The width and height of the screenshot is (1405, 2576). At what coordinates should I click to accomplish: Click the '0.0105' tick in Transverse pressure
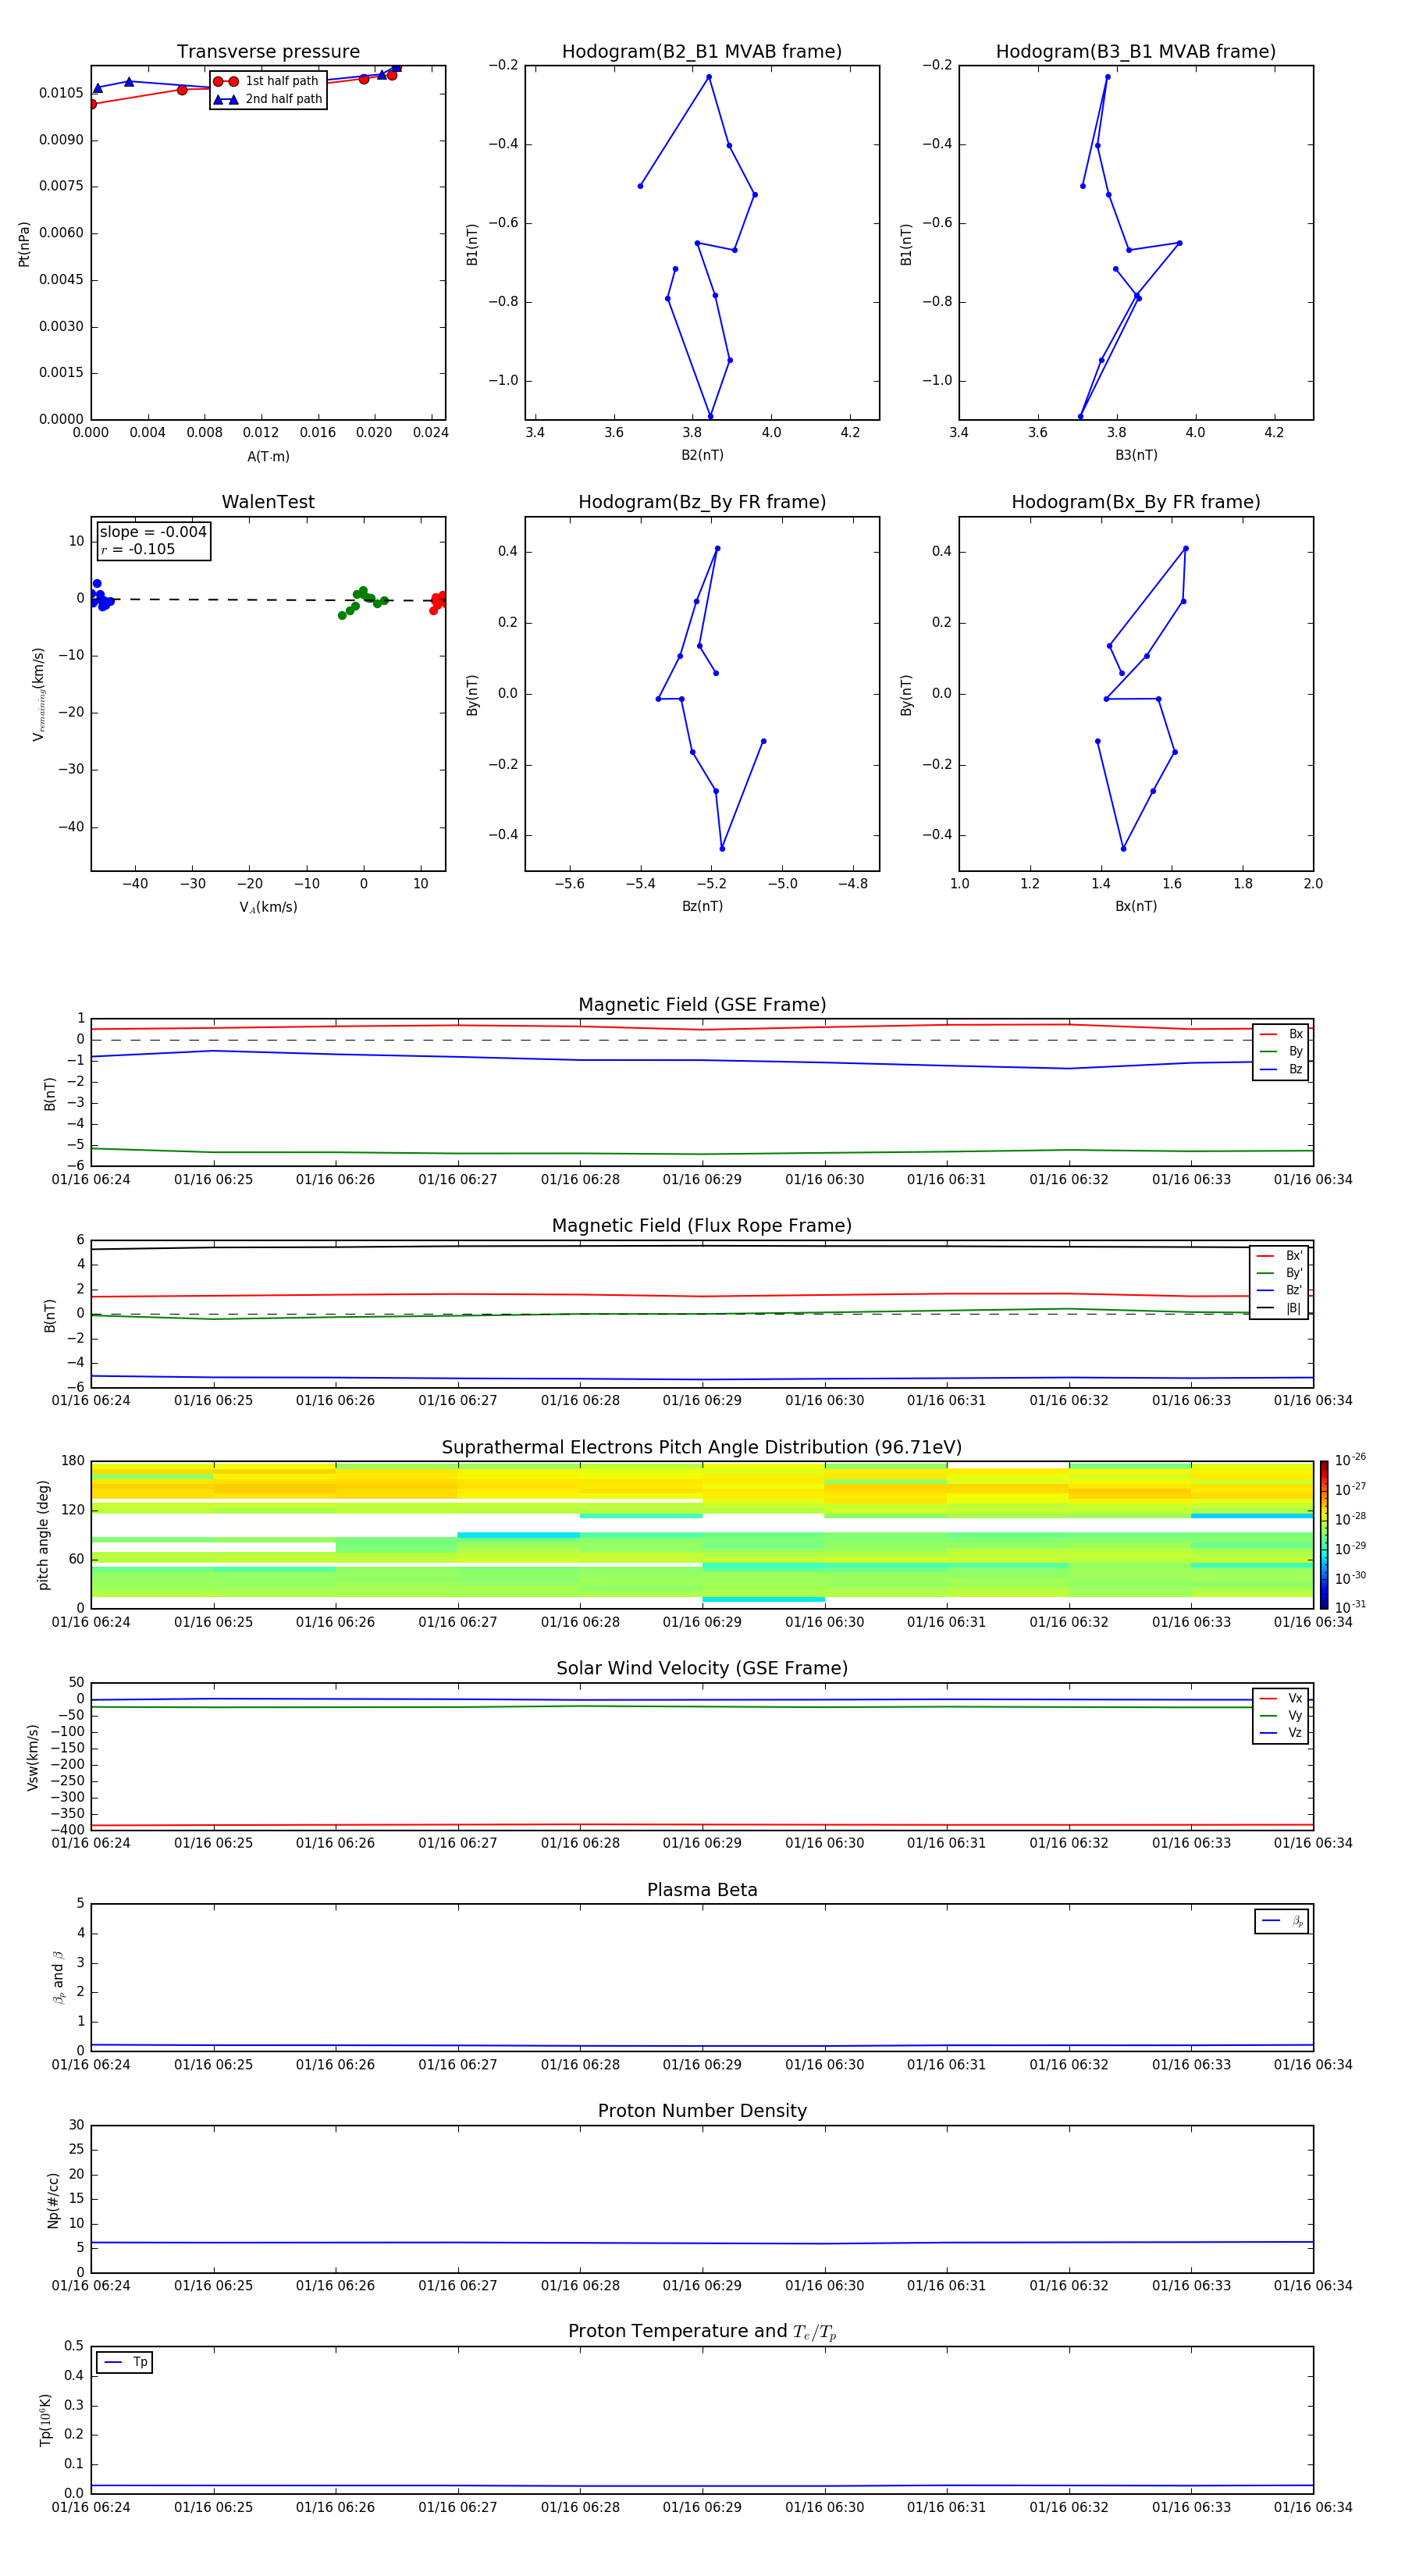pos(61,93)
